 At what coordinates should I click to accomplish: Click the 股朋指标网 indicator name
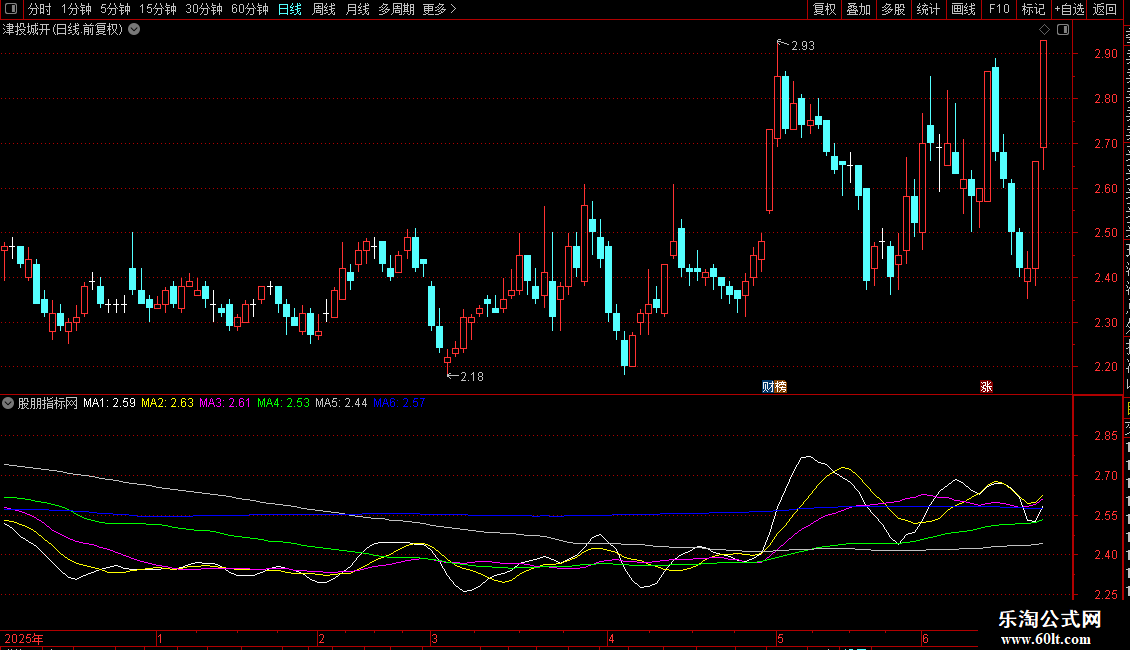click(48, 403)
